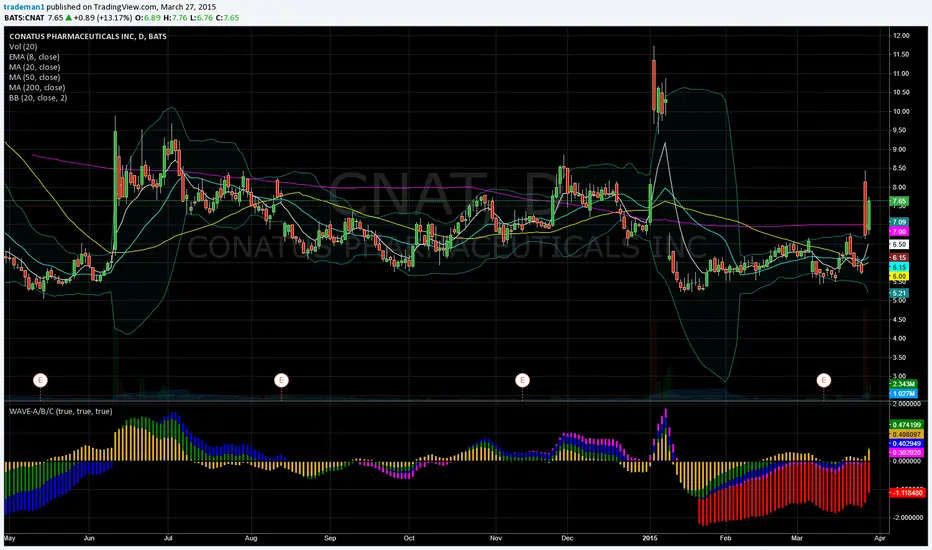
Task: Click the 2.000000 wave axis label
Action: (906, 404)
